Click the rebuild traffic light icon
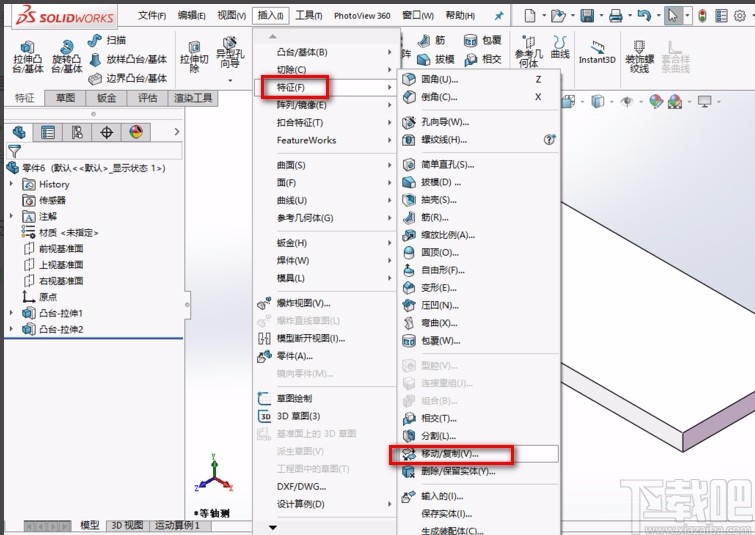This screenshot has height=535, width=755. tap(703, 16)
